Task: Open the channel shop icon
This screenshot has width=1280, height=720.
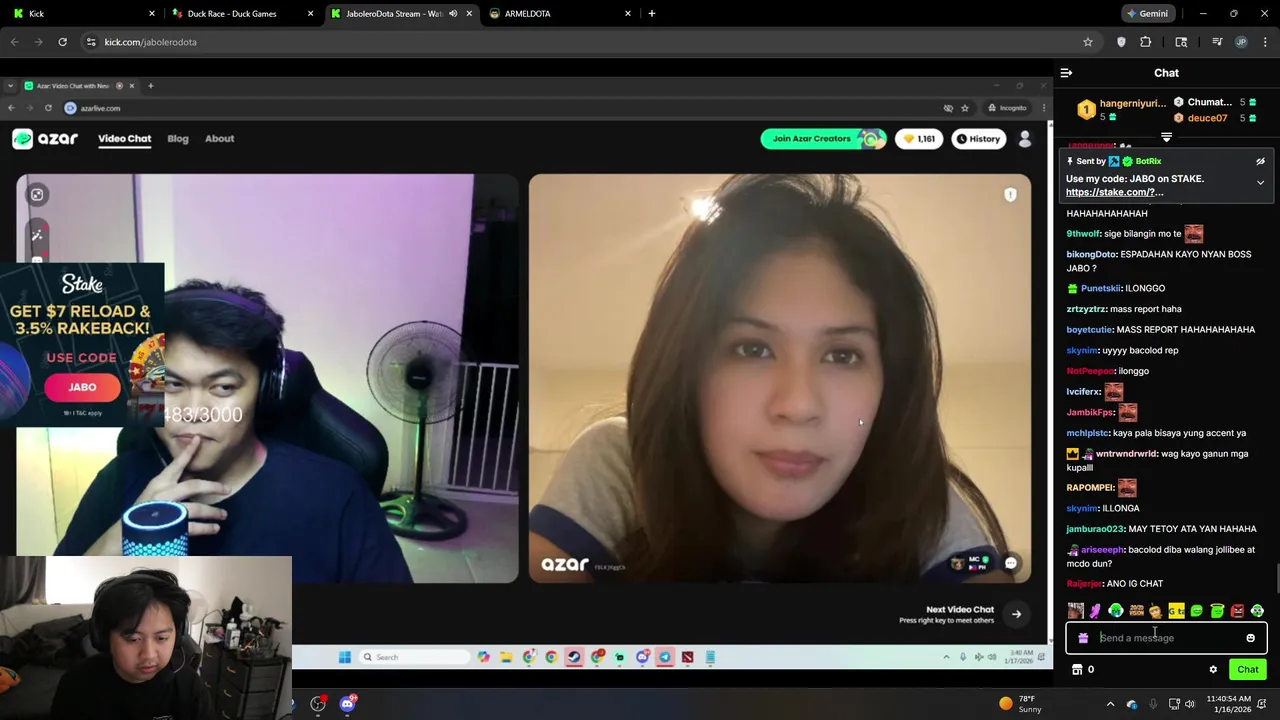Action: (x=1077, y=670)
